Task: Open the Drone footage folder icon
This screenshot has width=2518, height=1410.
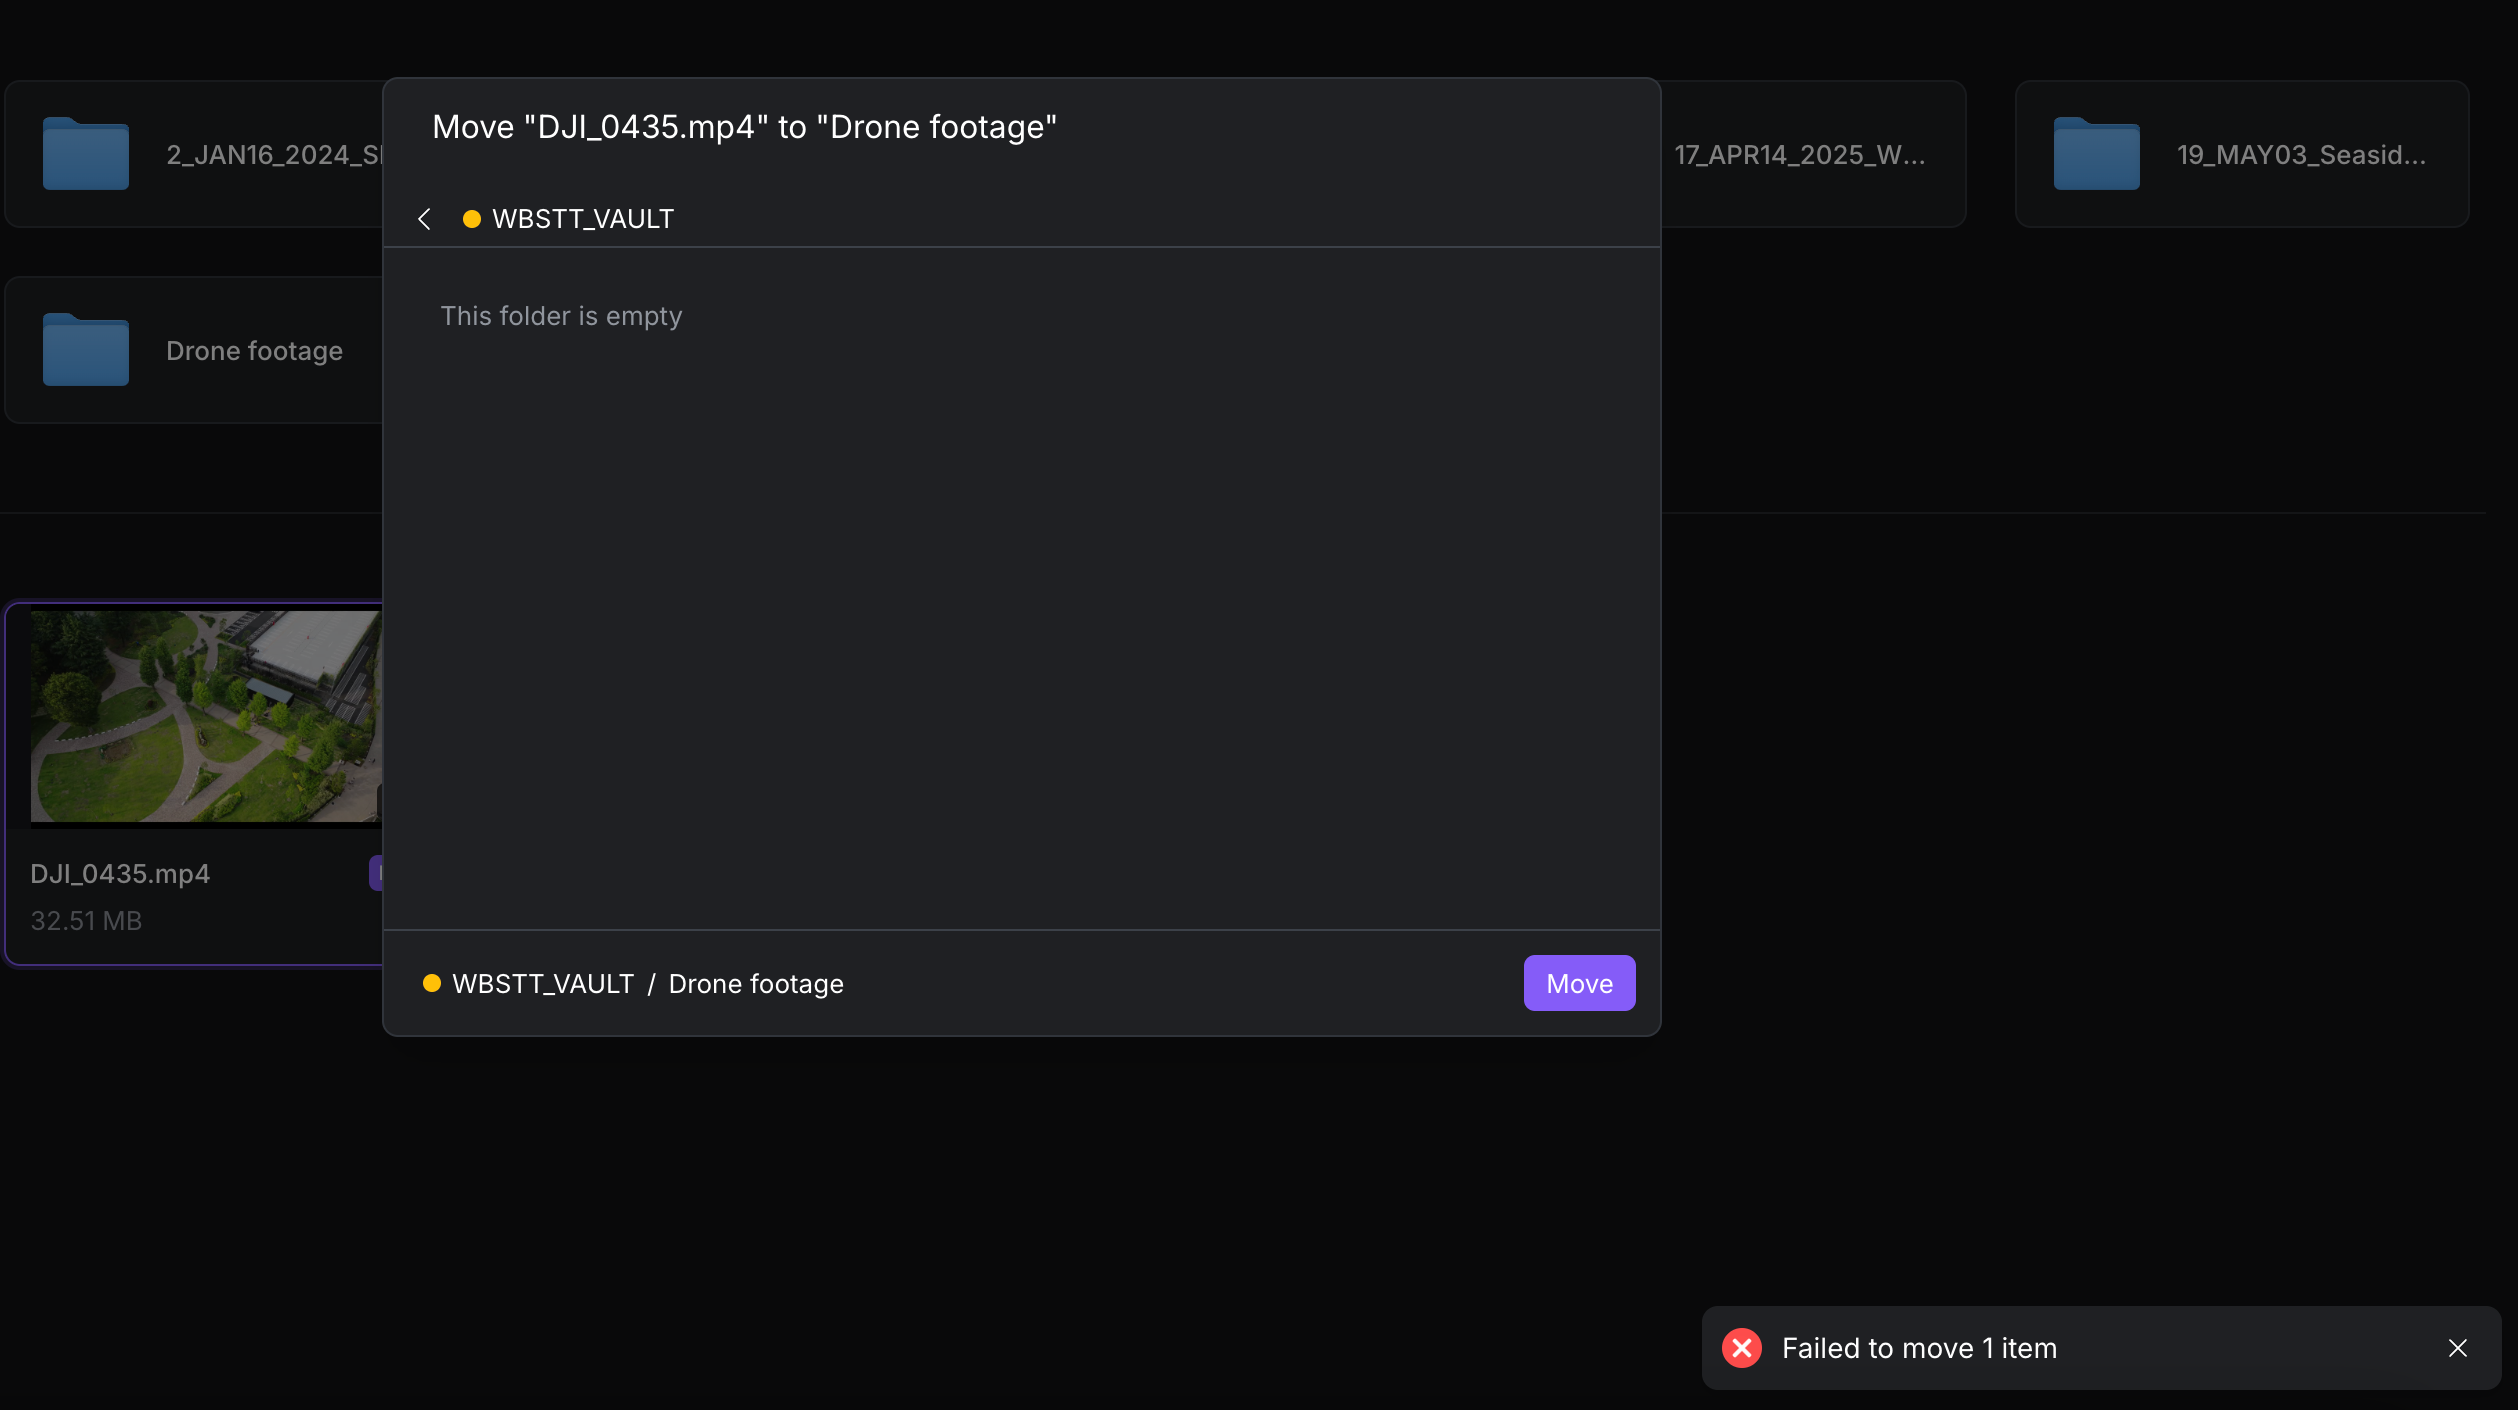Action: pos(86,350)
